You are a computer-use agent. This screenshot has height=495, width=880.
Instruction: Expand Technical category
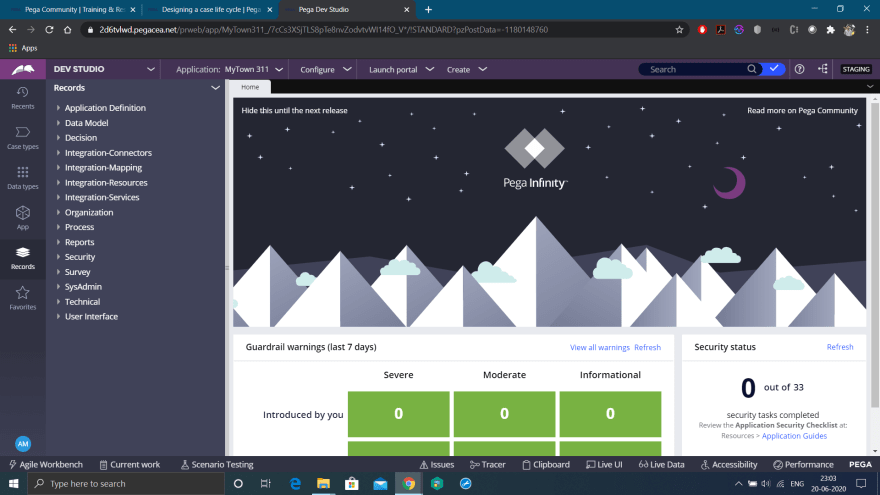click(x=58, y=301)
